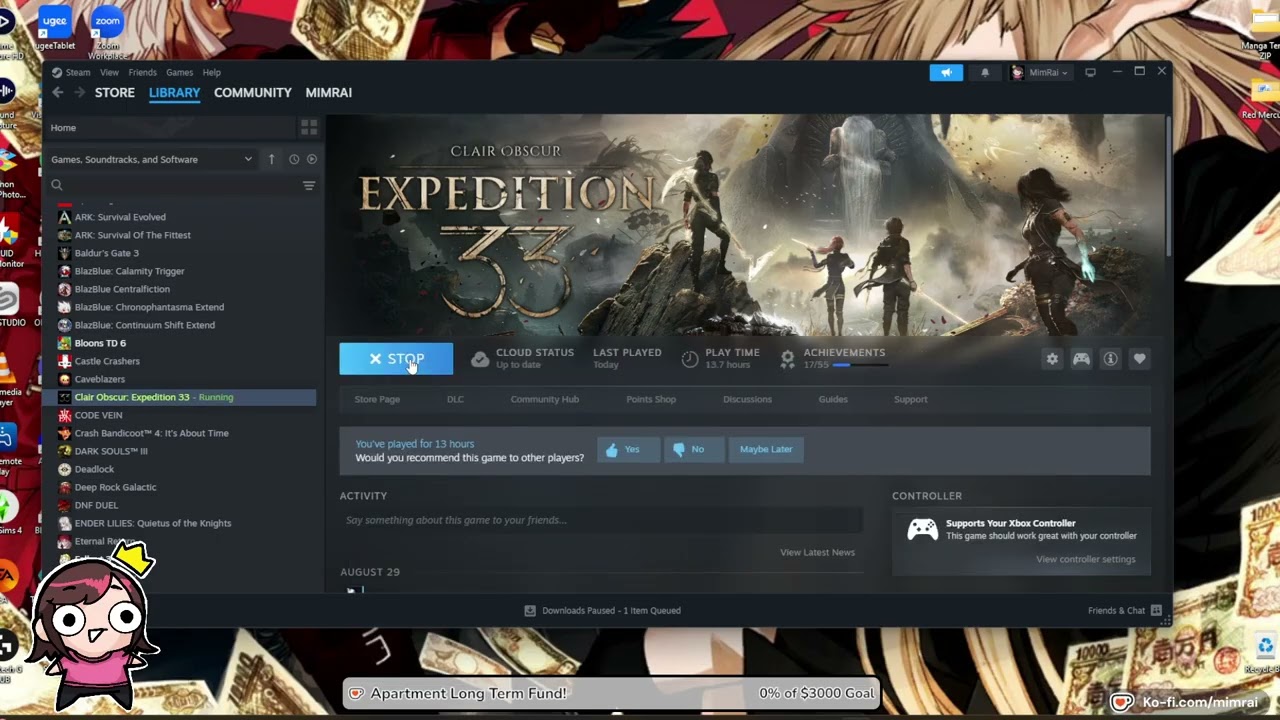This screenshot has height=720, width=1280.
Task: Open advanced library filters icon
Action: pyautogui.click(x=309, y=185)
